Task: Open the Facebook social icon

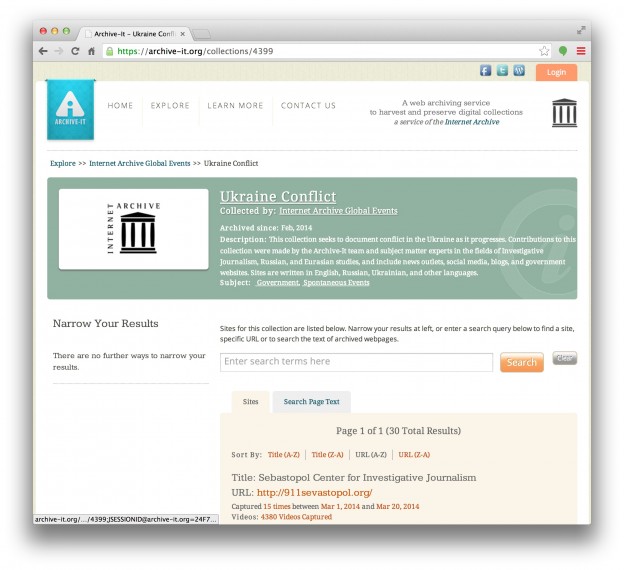Action: tap(485, 71)
